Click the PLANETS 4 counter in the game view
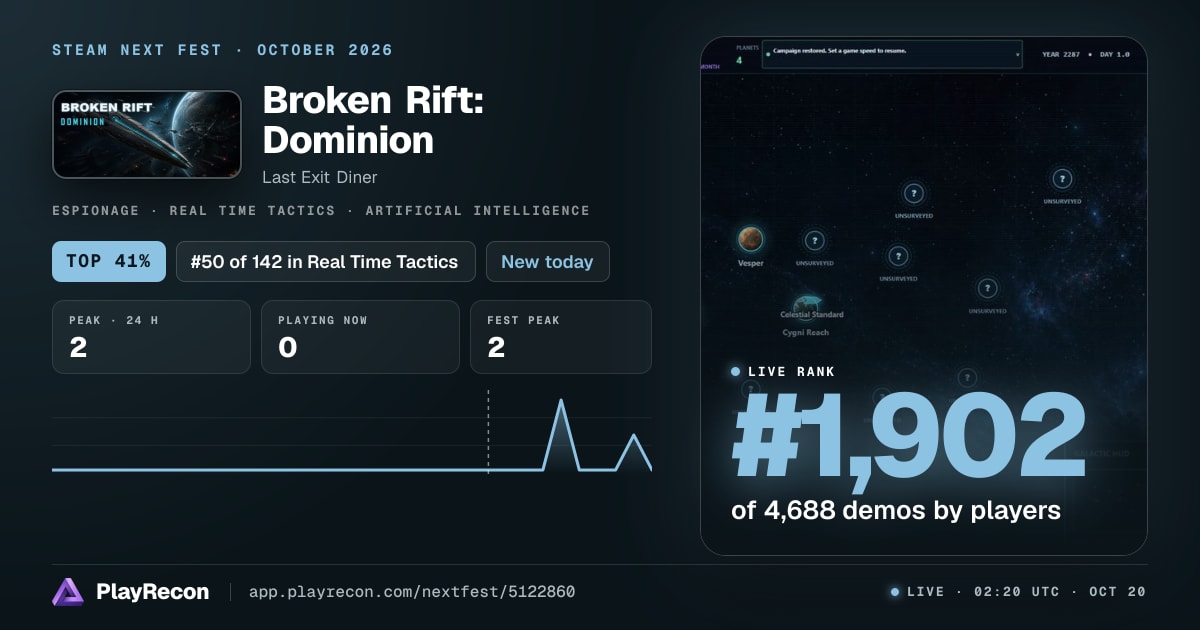 pos(746,54)
